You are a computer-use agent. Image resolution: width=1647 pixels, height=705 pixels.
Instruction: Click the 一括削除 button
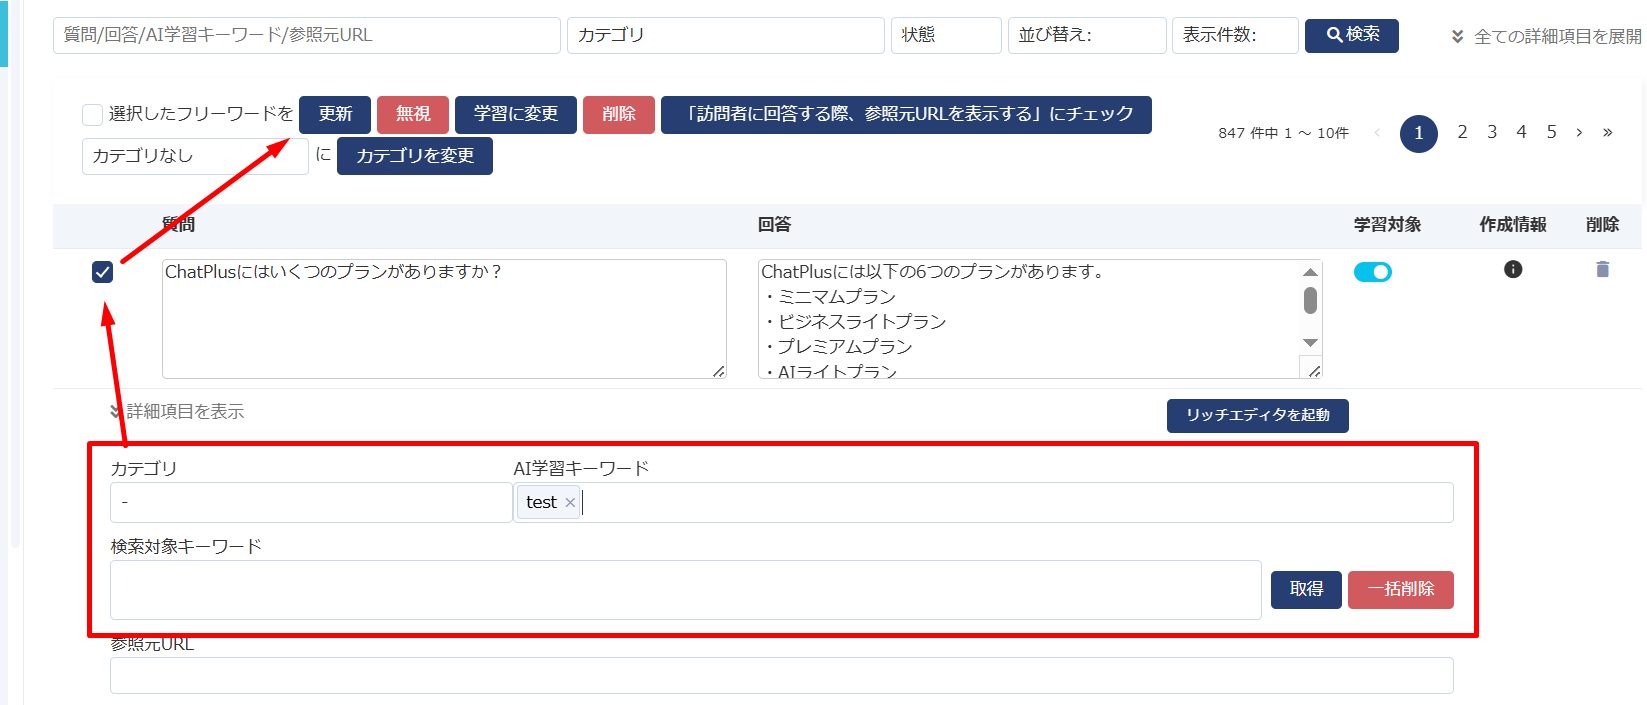pos(1400,589)
